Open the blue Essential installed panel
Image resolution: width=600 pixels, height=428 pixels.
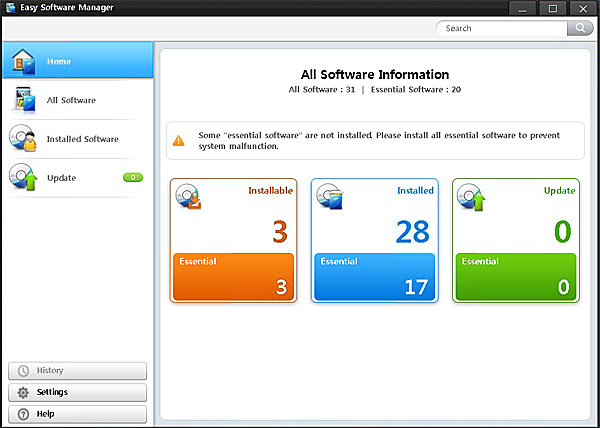(374, 276)
